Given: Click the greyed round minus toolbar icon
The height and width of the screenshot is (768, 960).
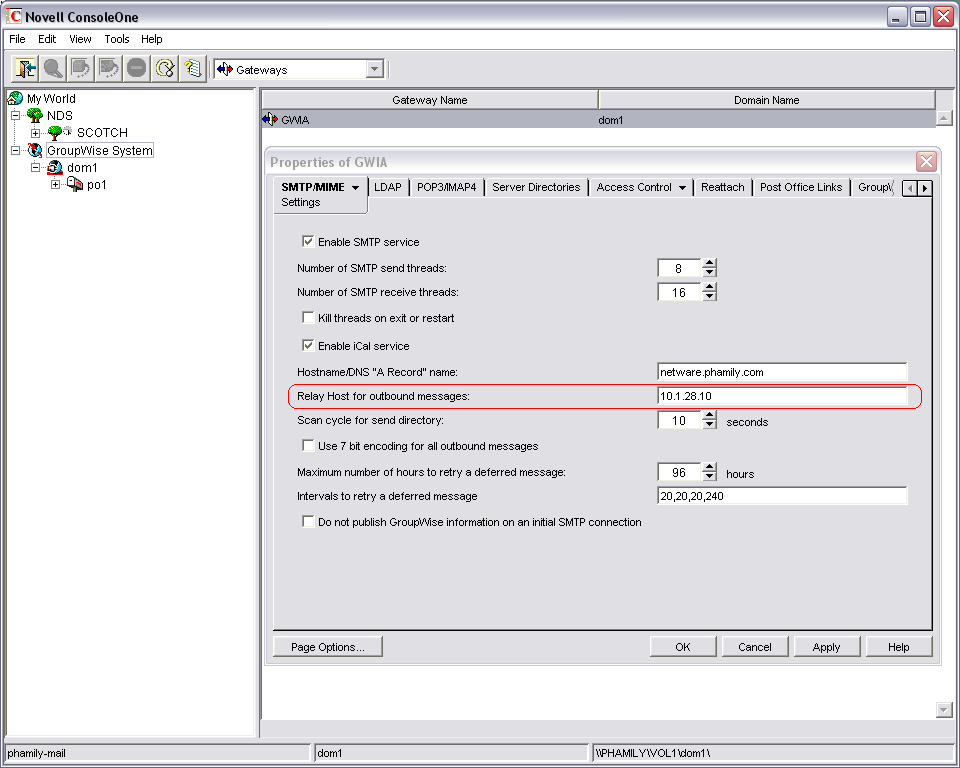Looking at the screenshot, I should (x=137, y=69).
